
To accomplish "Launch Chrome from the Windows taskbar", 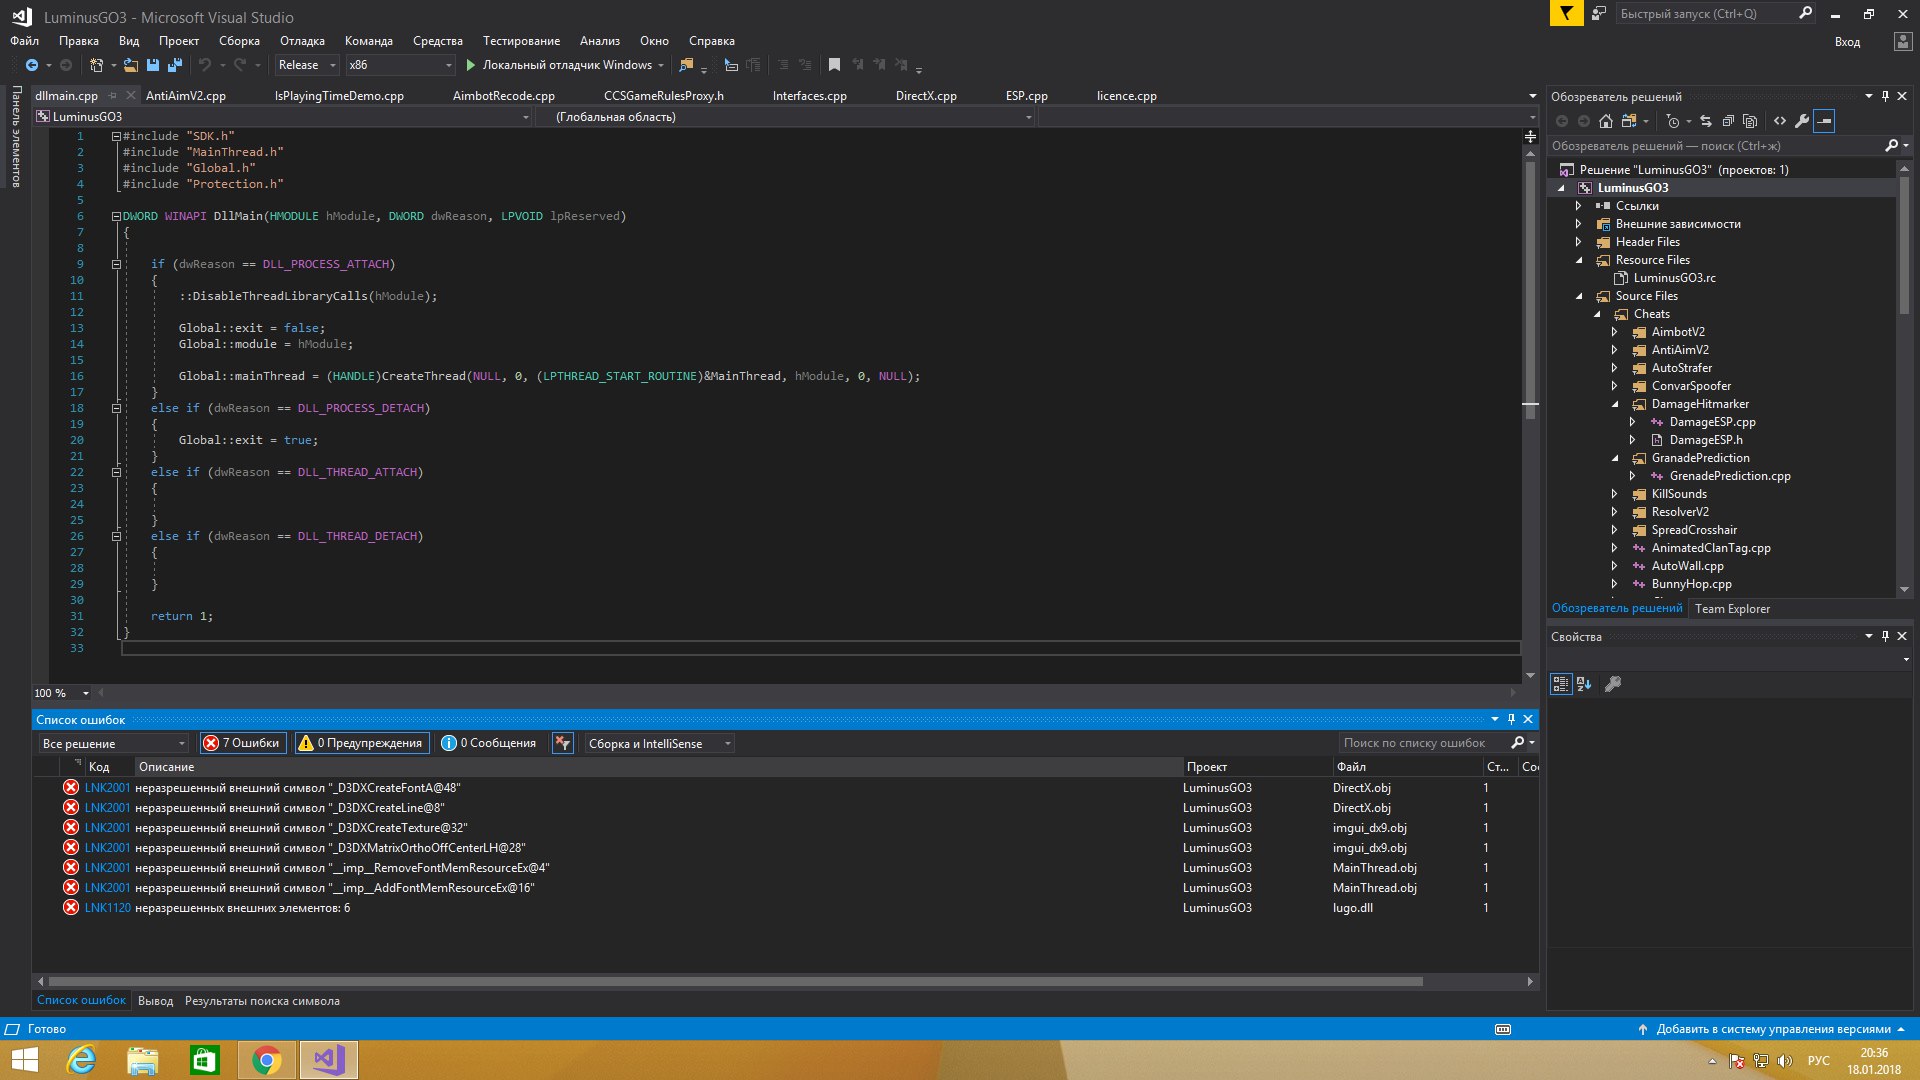I will pyautogui.click(x=267, y=1060).
